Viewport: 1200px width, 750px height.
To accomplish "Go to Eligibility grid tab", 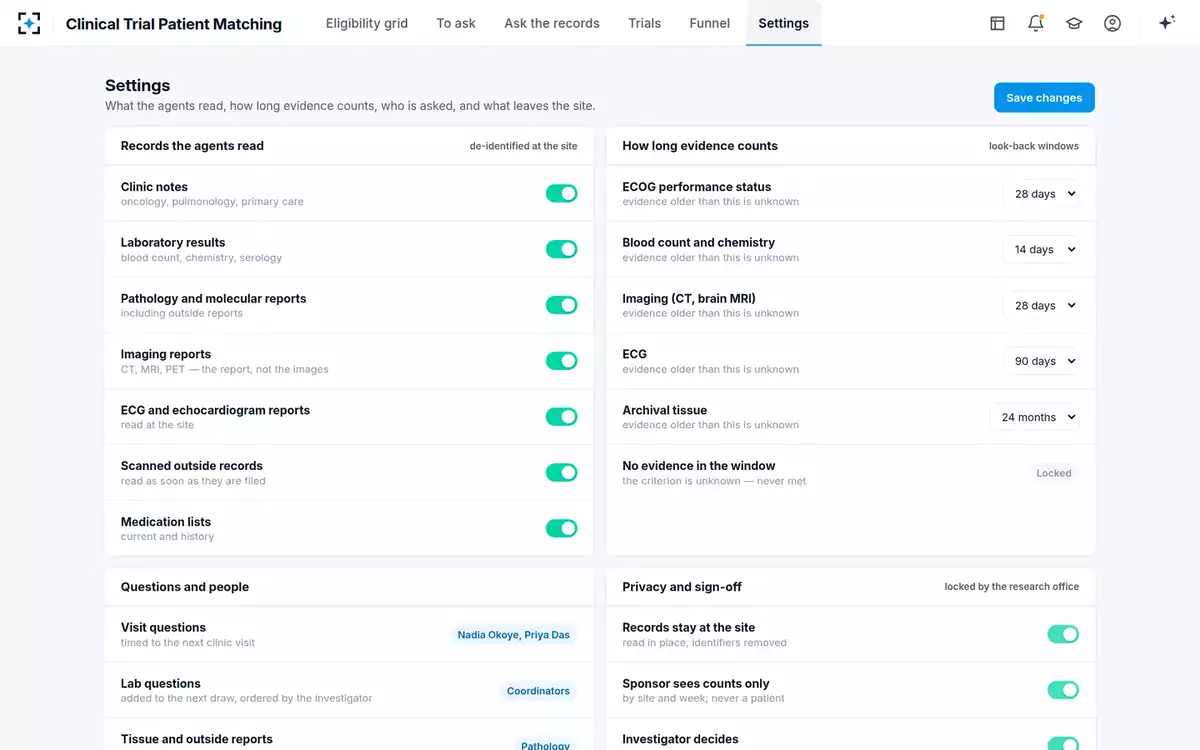I will coord(367,23).
